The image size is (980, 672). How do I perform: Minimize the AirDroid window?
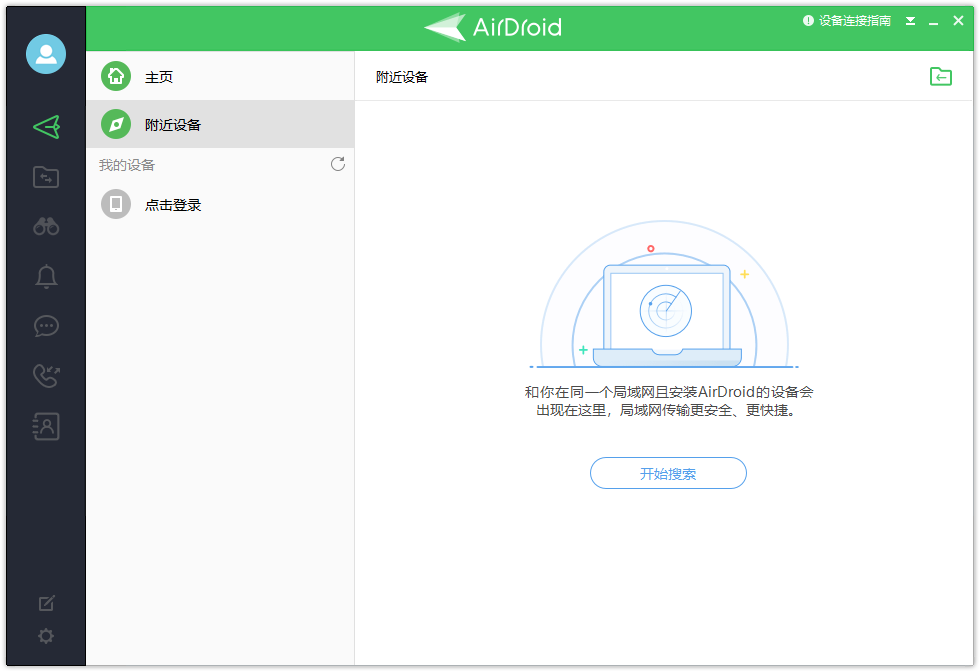[934, 22]
